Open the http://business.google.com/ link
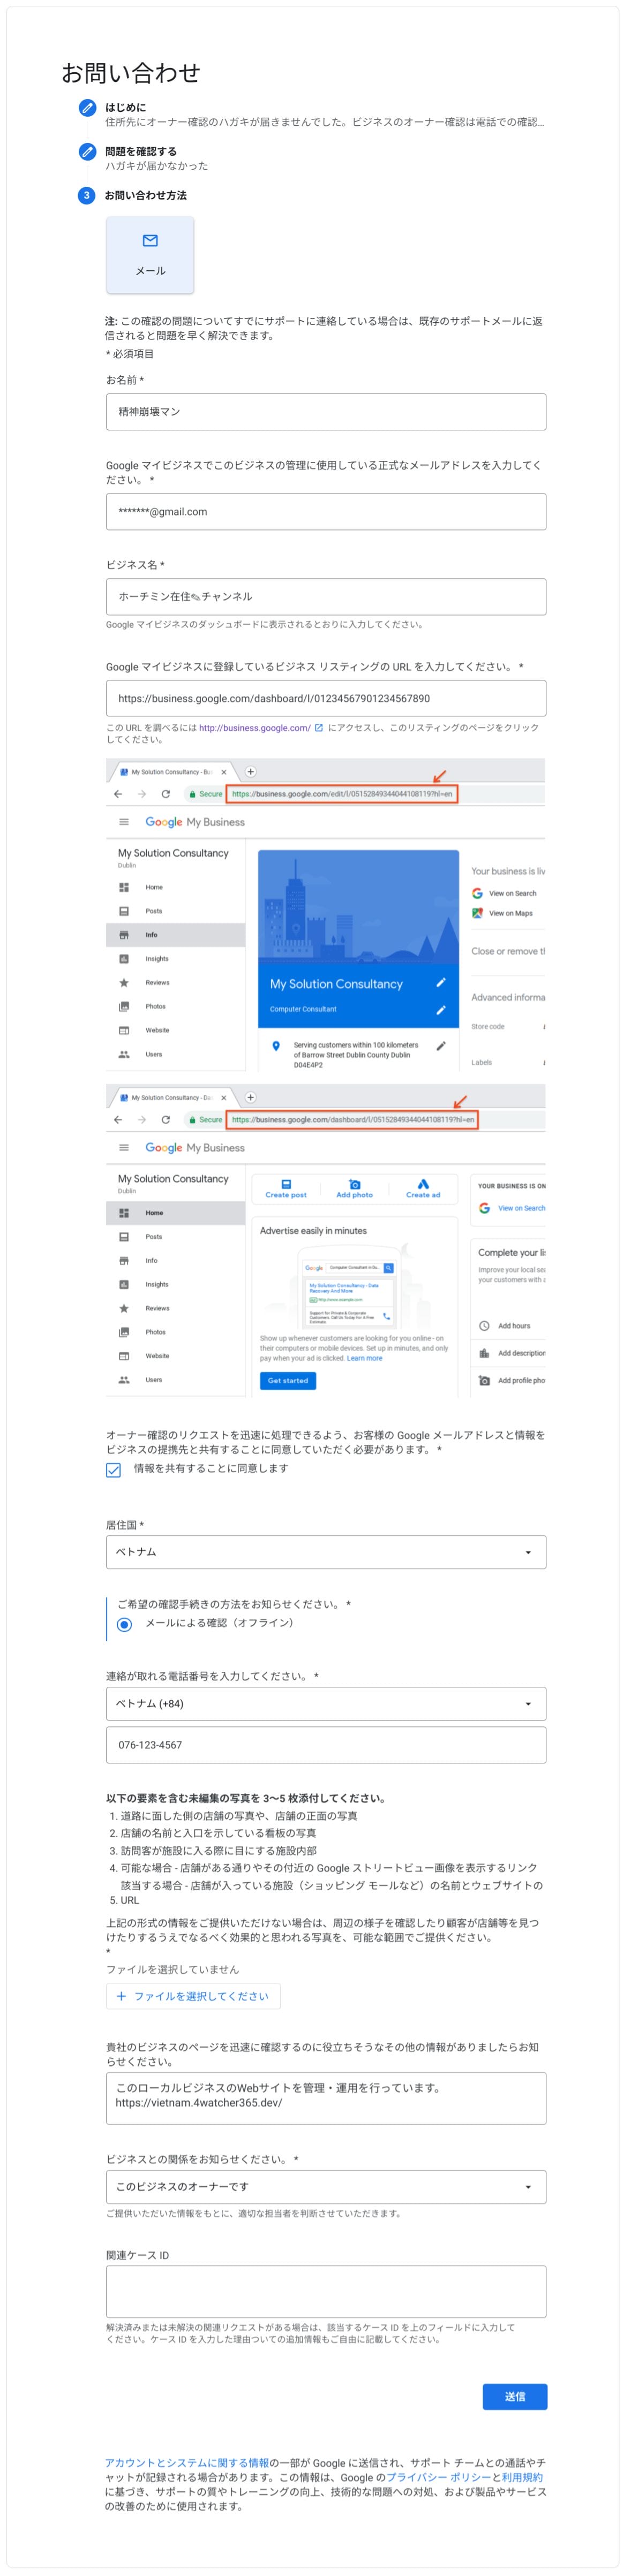This screenshot has height=2576, width=631. pyautogui.click(x=254, y=729)
